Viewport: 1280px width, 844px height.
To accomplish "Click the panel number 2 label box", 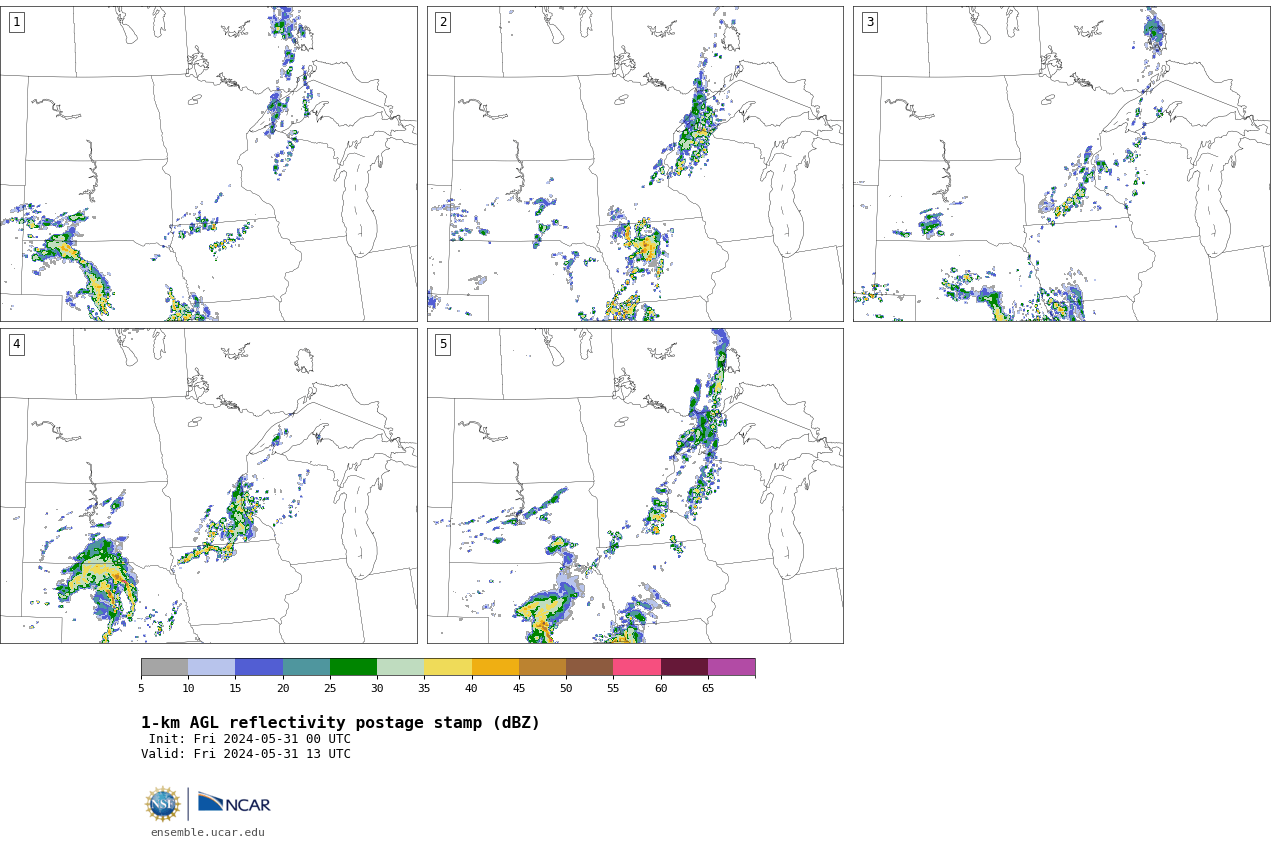I will click(x=443, y=22).
